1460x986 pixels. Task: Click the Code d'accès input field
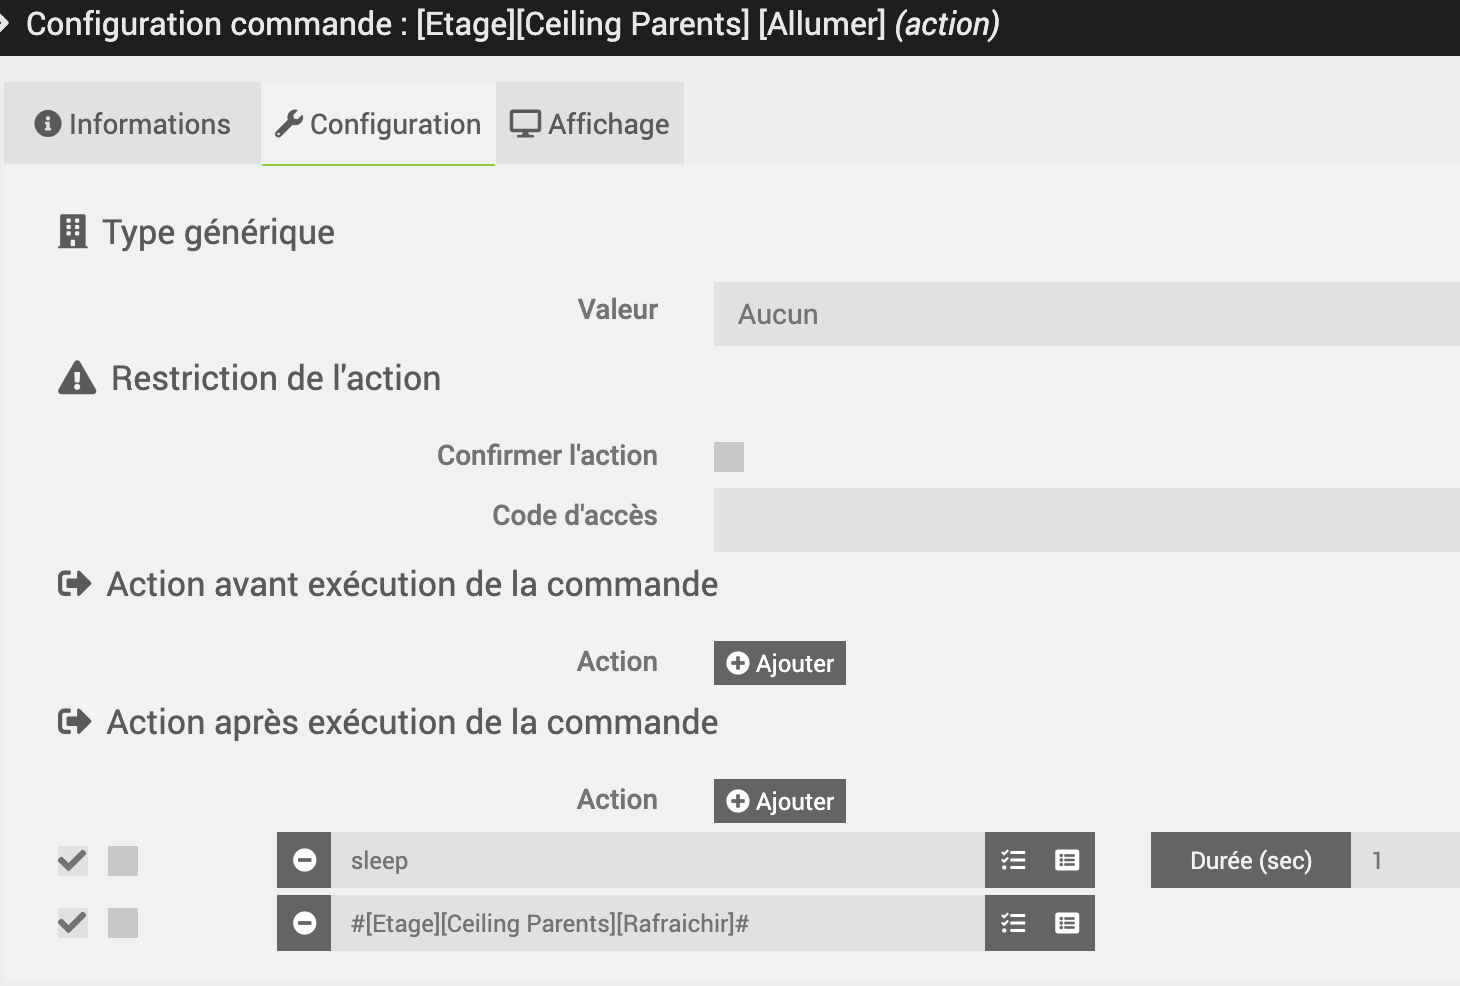1086,519
